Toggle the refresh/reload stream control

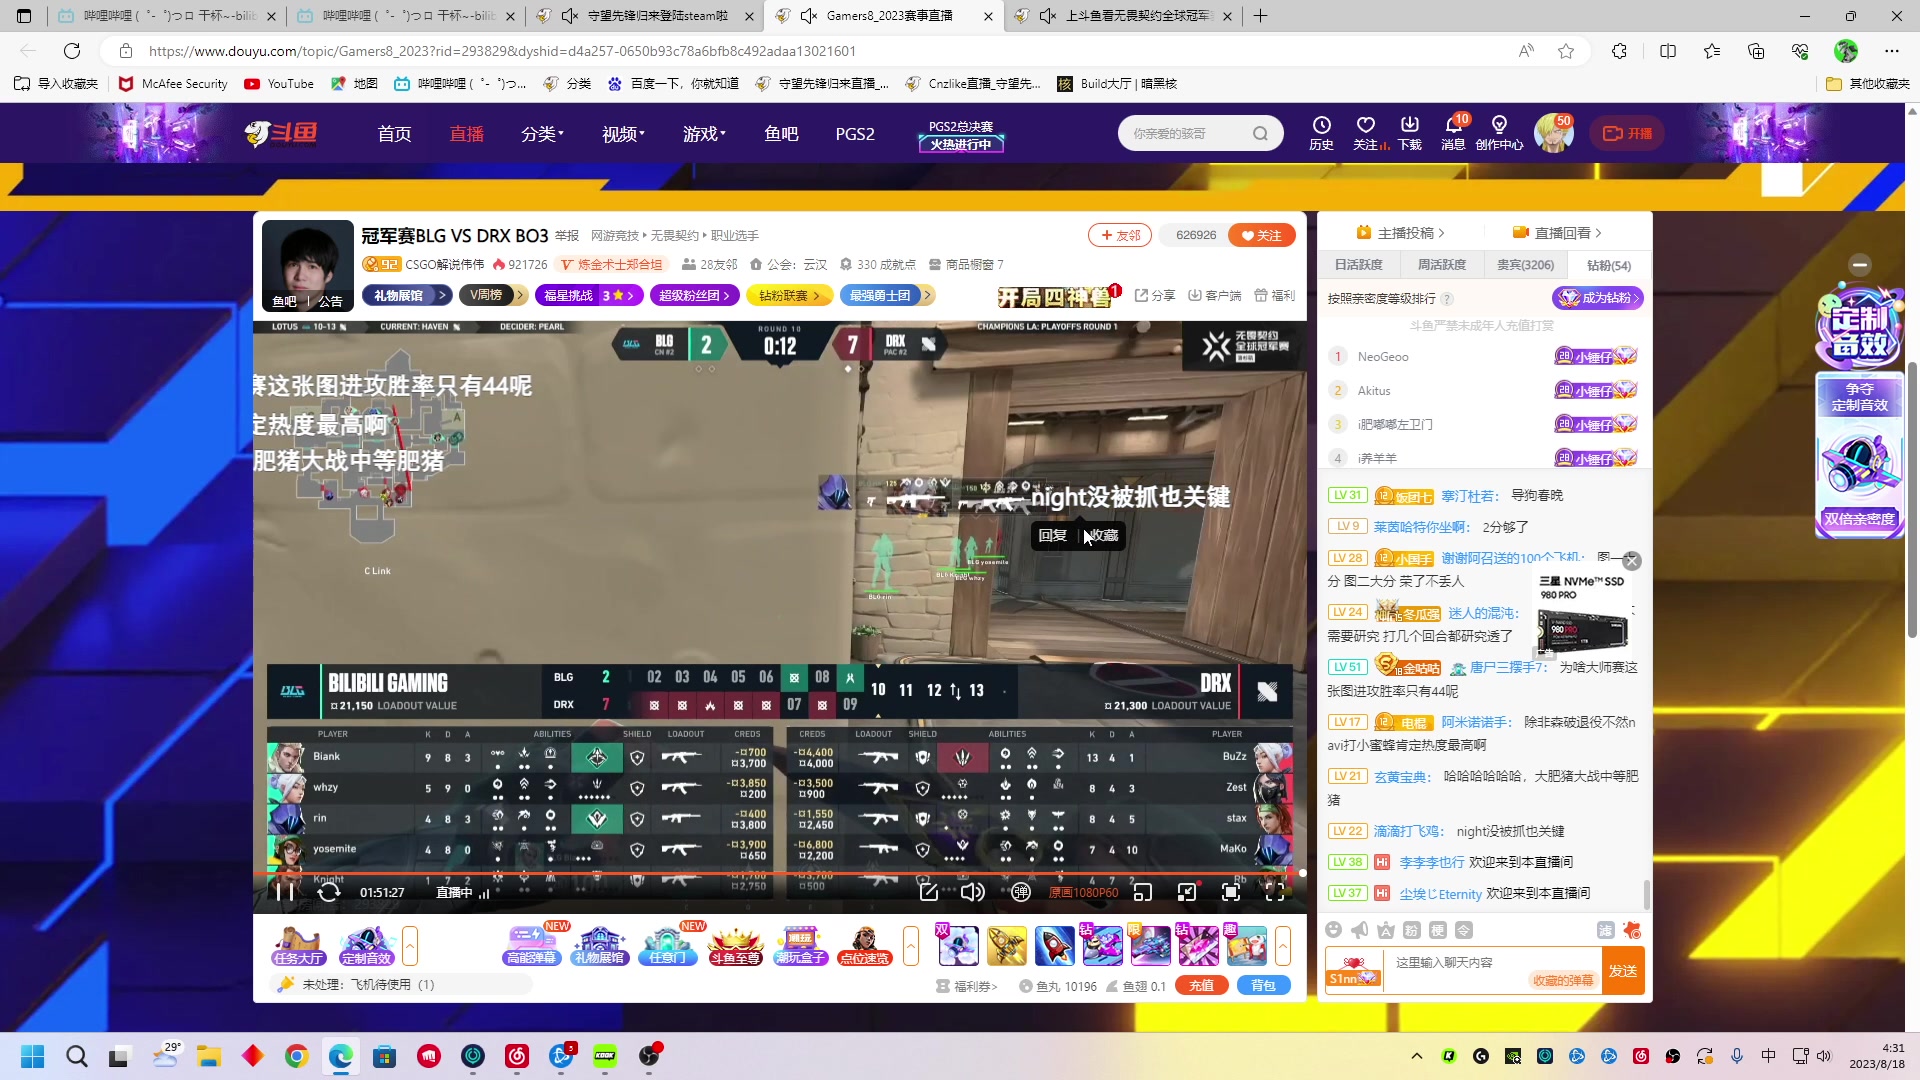(329, 892)
